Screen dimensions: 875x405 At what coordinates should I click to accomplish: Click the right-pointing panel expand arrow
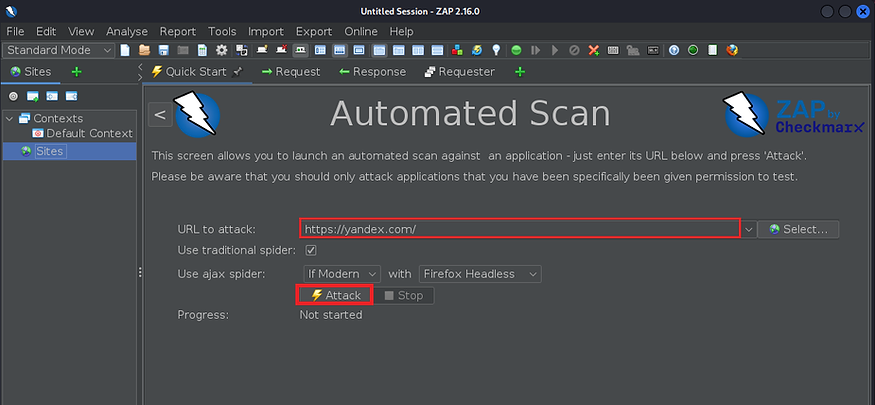(x=140, y=78)
